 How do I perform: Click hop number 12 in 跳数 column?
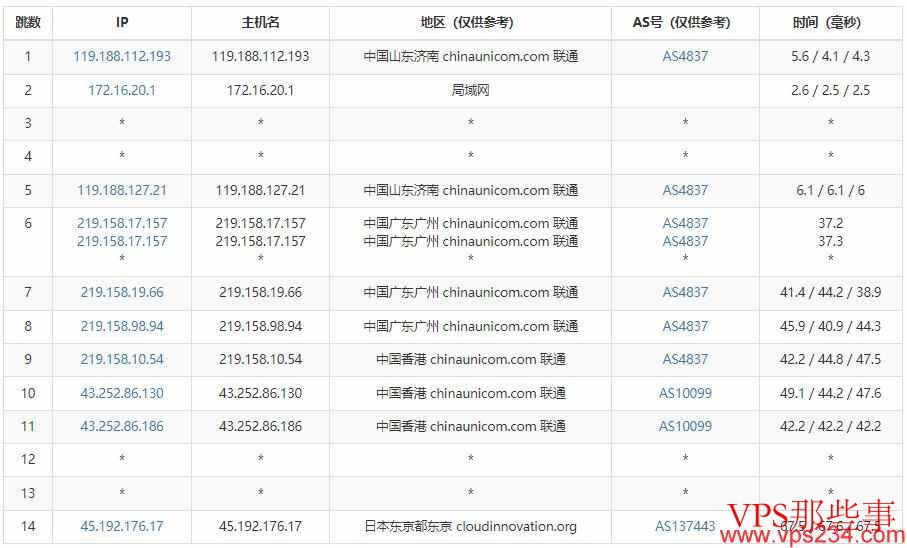pos(28,459)
